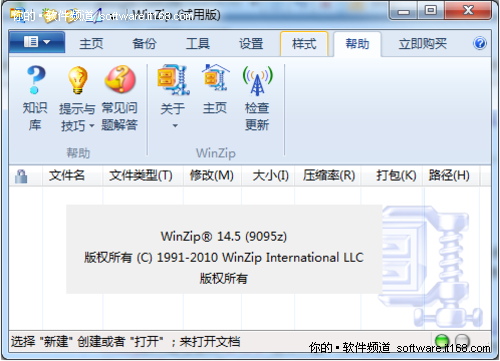Sort by 修改(M) column header
The height and width of the screenshot is (361, 500).
pos(212,176)
